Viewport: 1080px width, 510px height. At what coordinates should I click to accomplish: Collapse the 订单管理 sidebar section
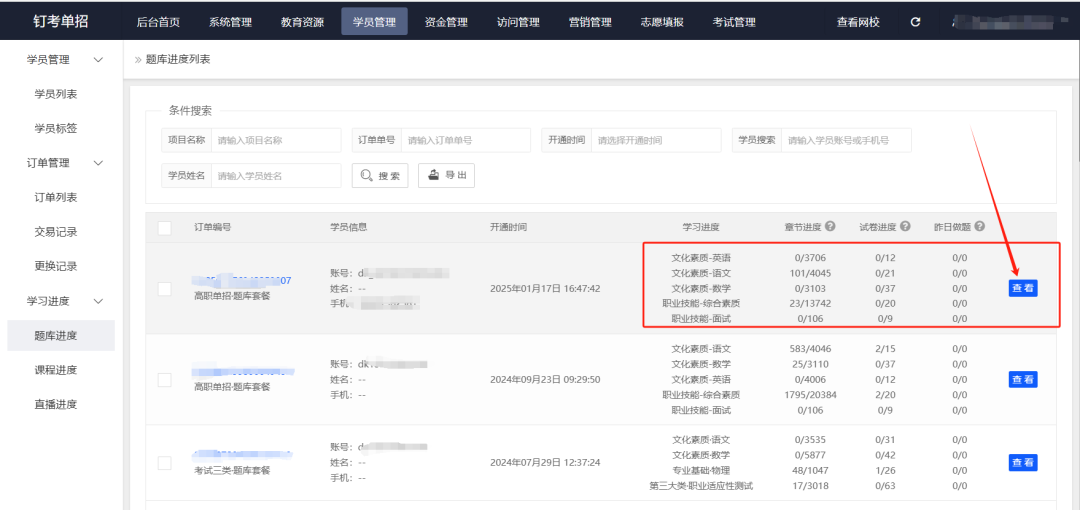click(x=98, y=163)
